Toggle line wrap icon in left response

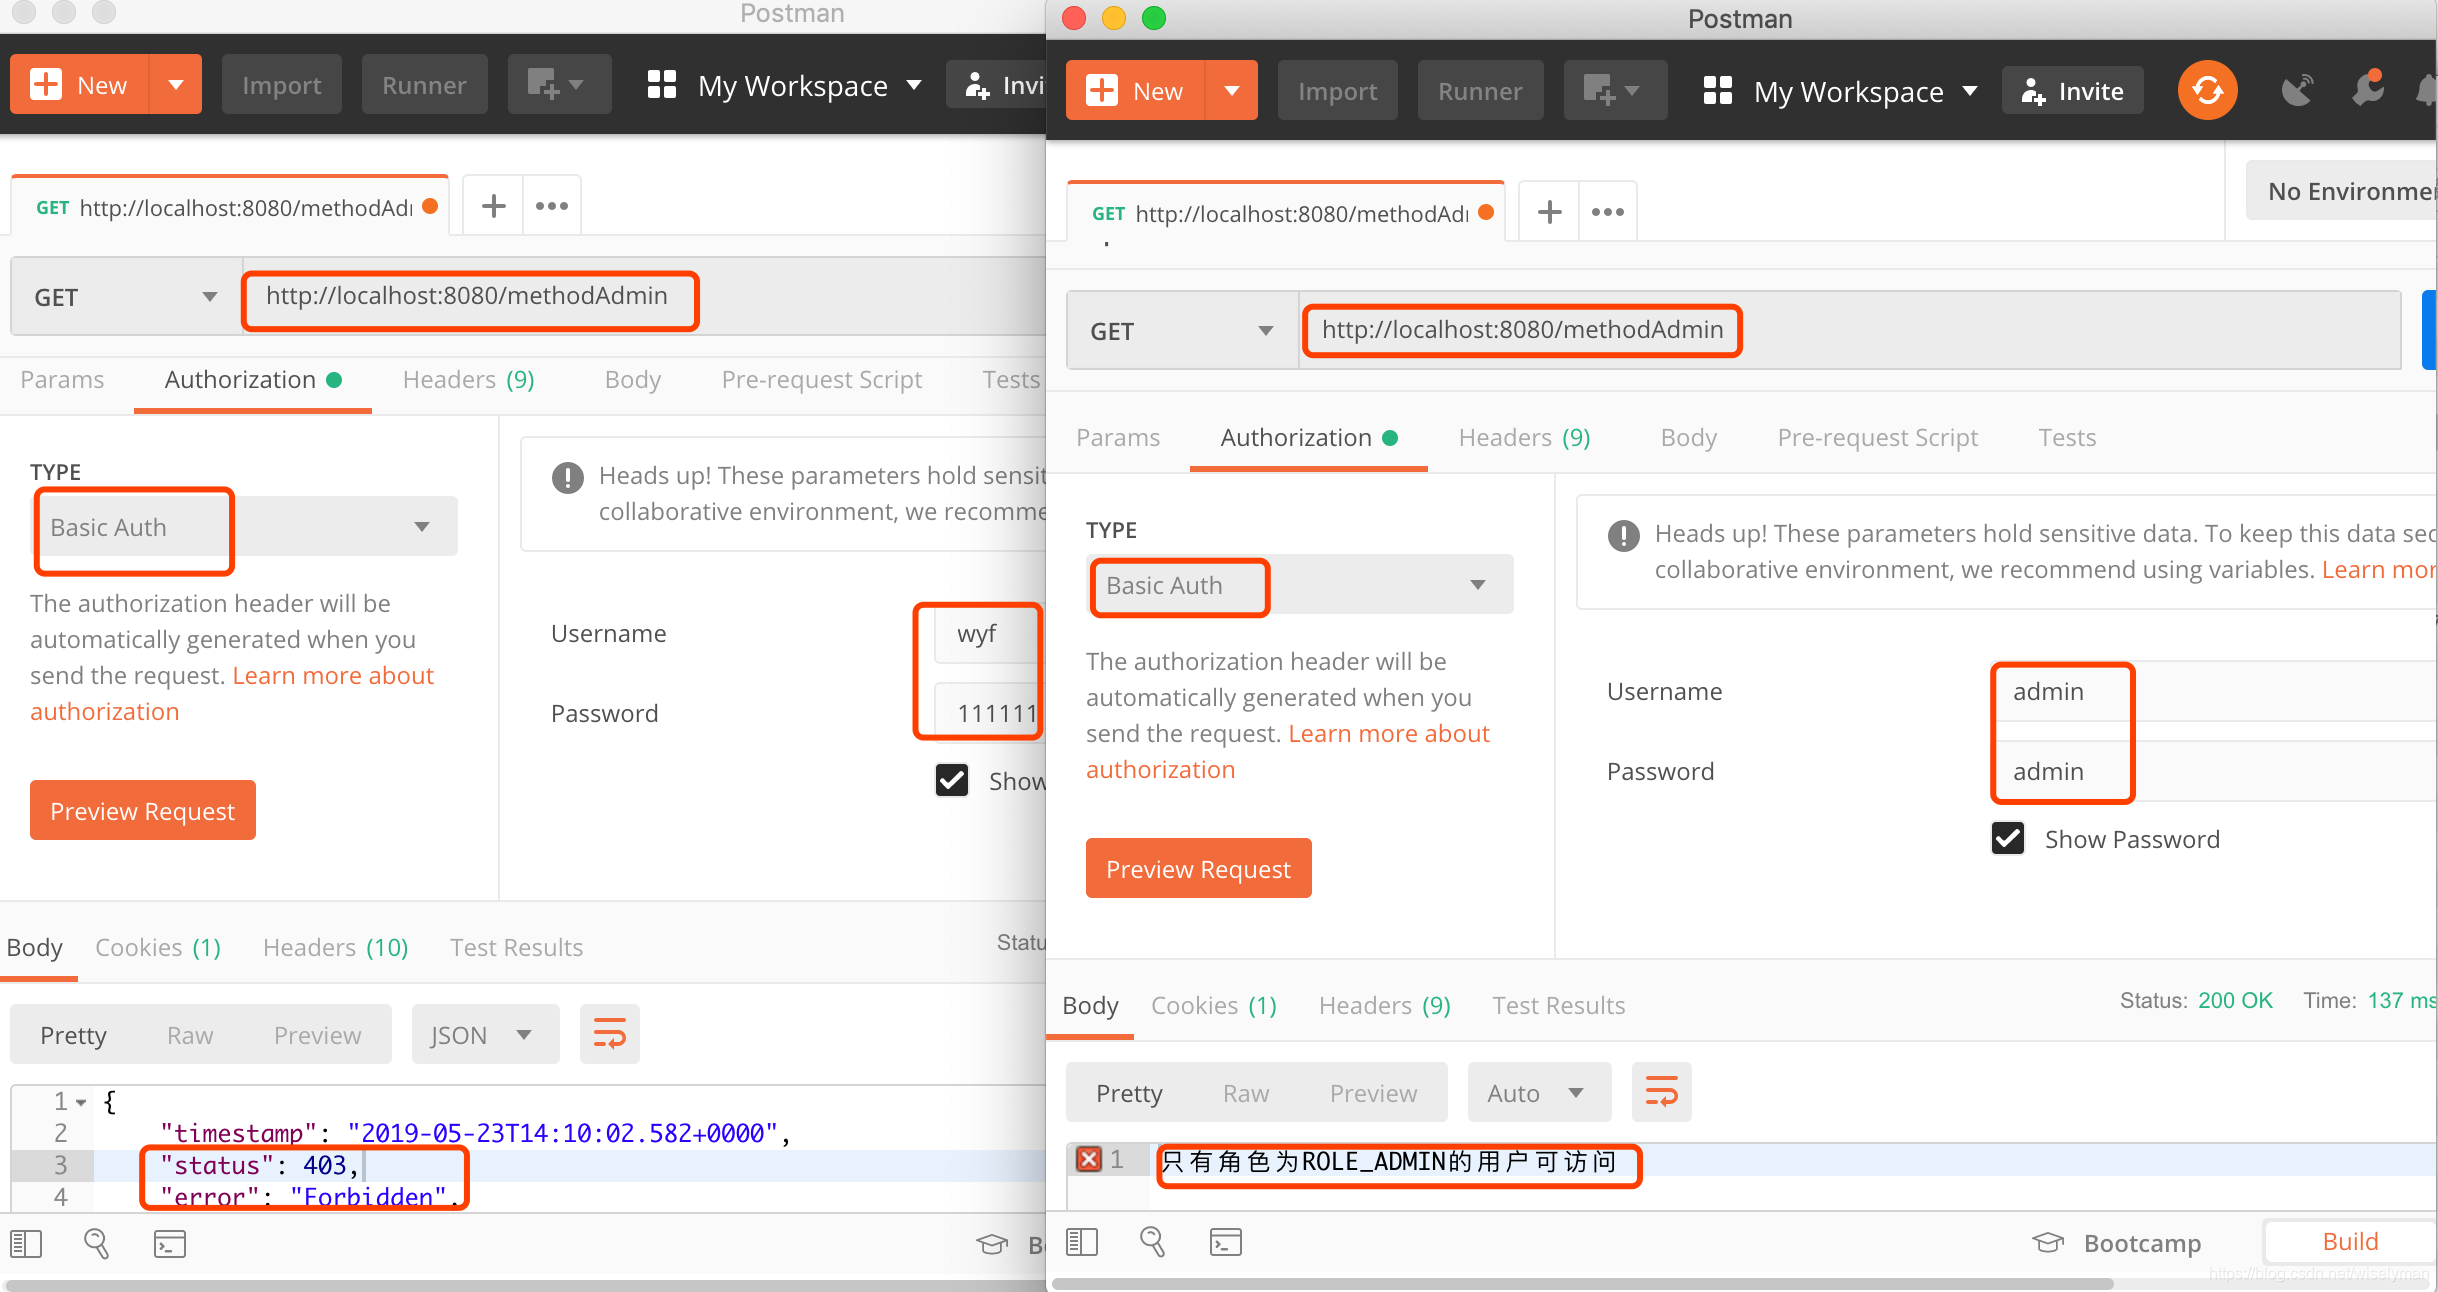click(x=609, y=1034)
